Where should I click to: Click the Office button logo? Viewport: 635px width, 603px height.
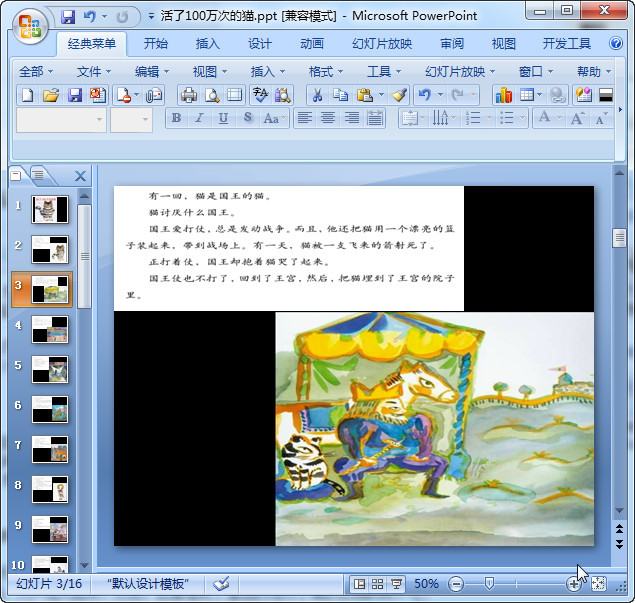[x=29, y=26]
